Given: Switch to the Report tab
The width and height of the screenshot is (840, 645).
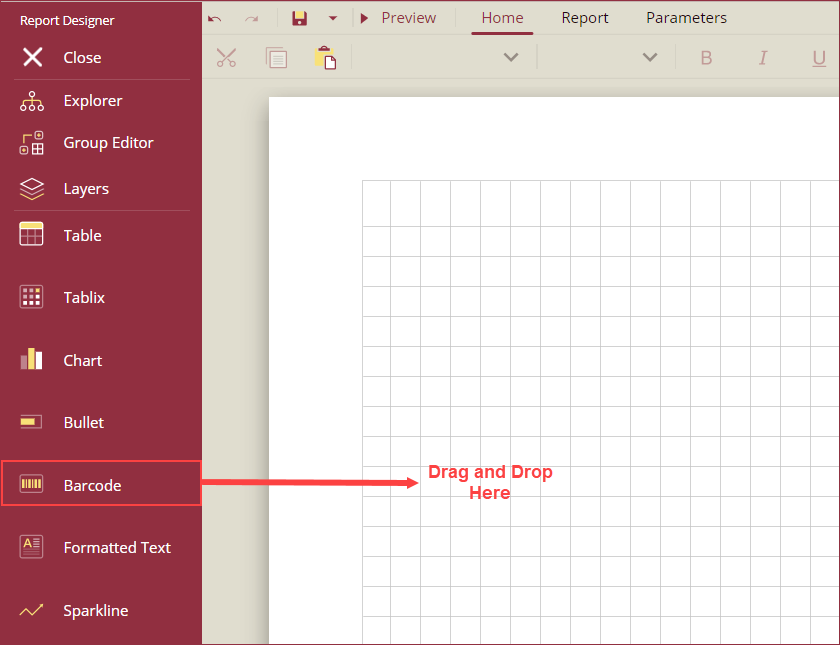Looking at the screenshot, I should coord(584,18).
